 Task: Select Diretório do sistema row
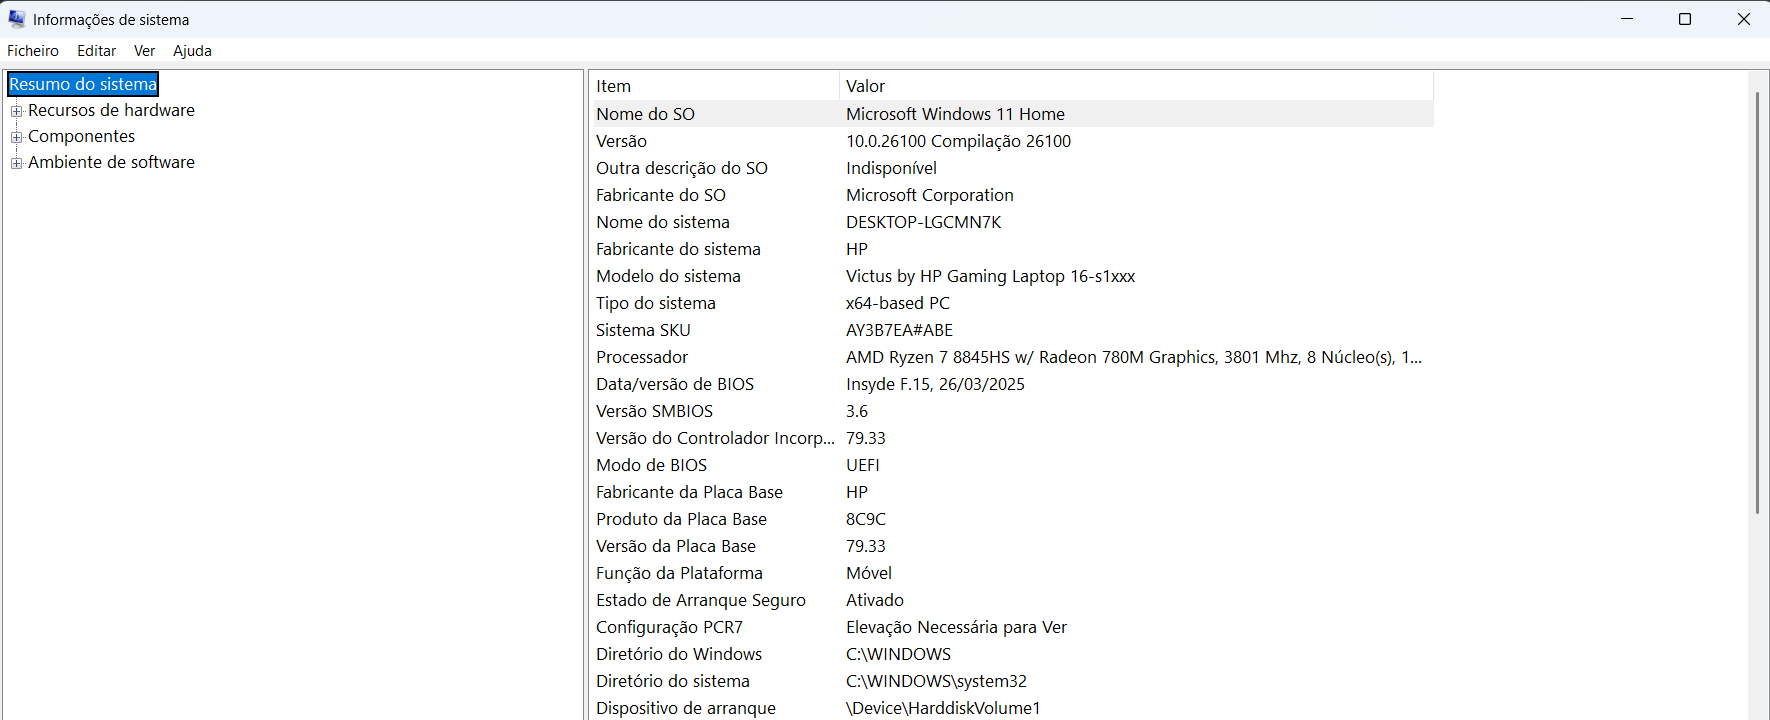pyautogui.click(x=1012, y=681)
